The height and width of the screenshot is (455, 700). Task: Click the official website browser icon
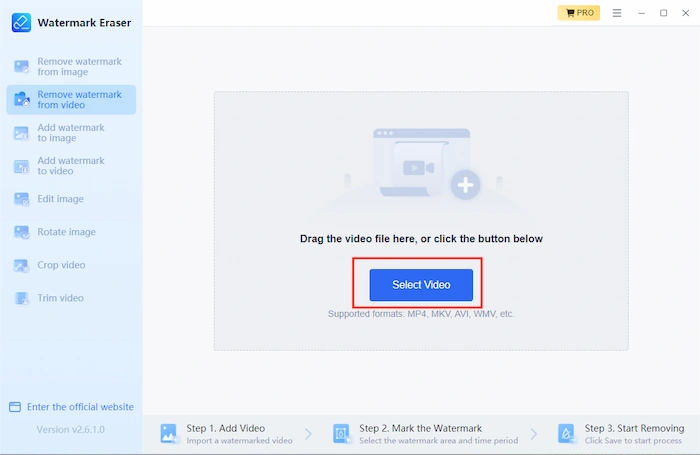[15, 407]
